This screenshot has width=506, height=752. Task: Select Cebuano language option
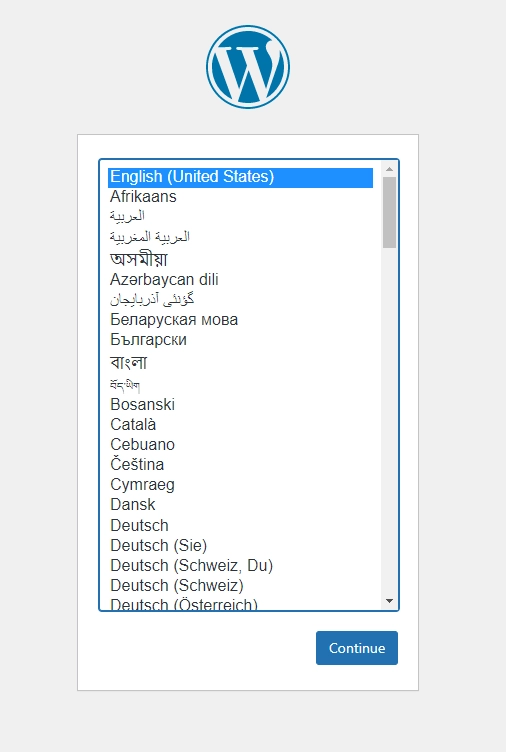pos(240,445)
